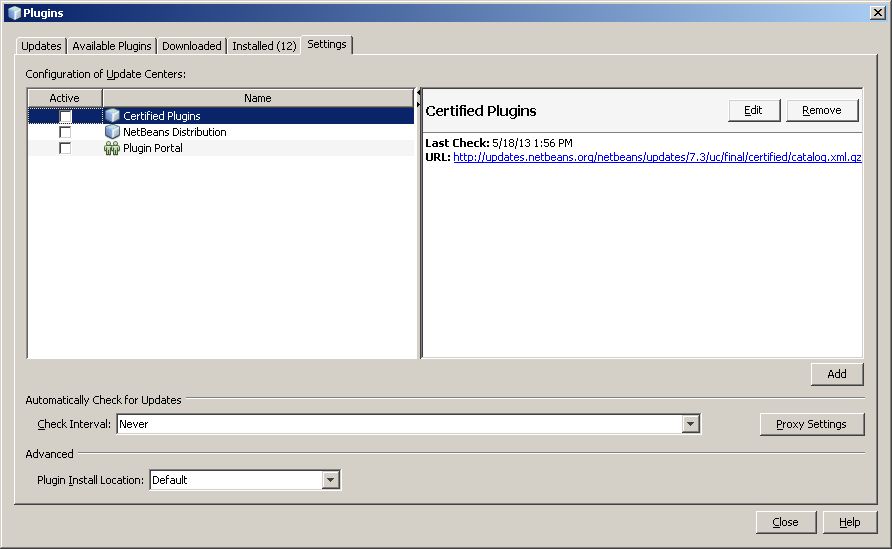Click the split pane collapse-left arrow

coord(418,92)
